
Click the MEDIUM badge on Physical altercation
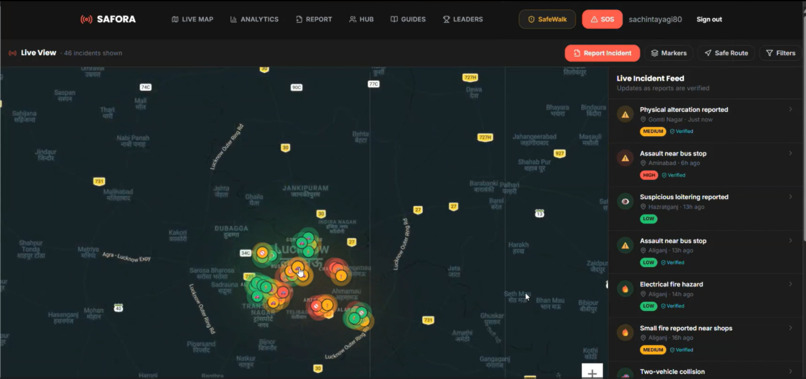pos(652,132)
